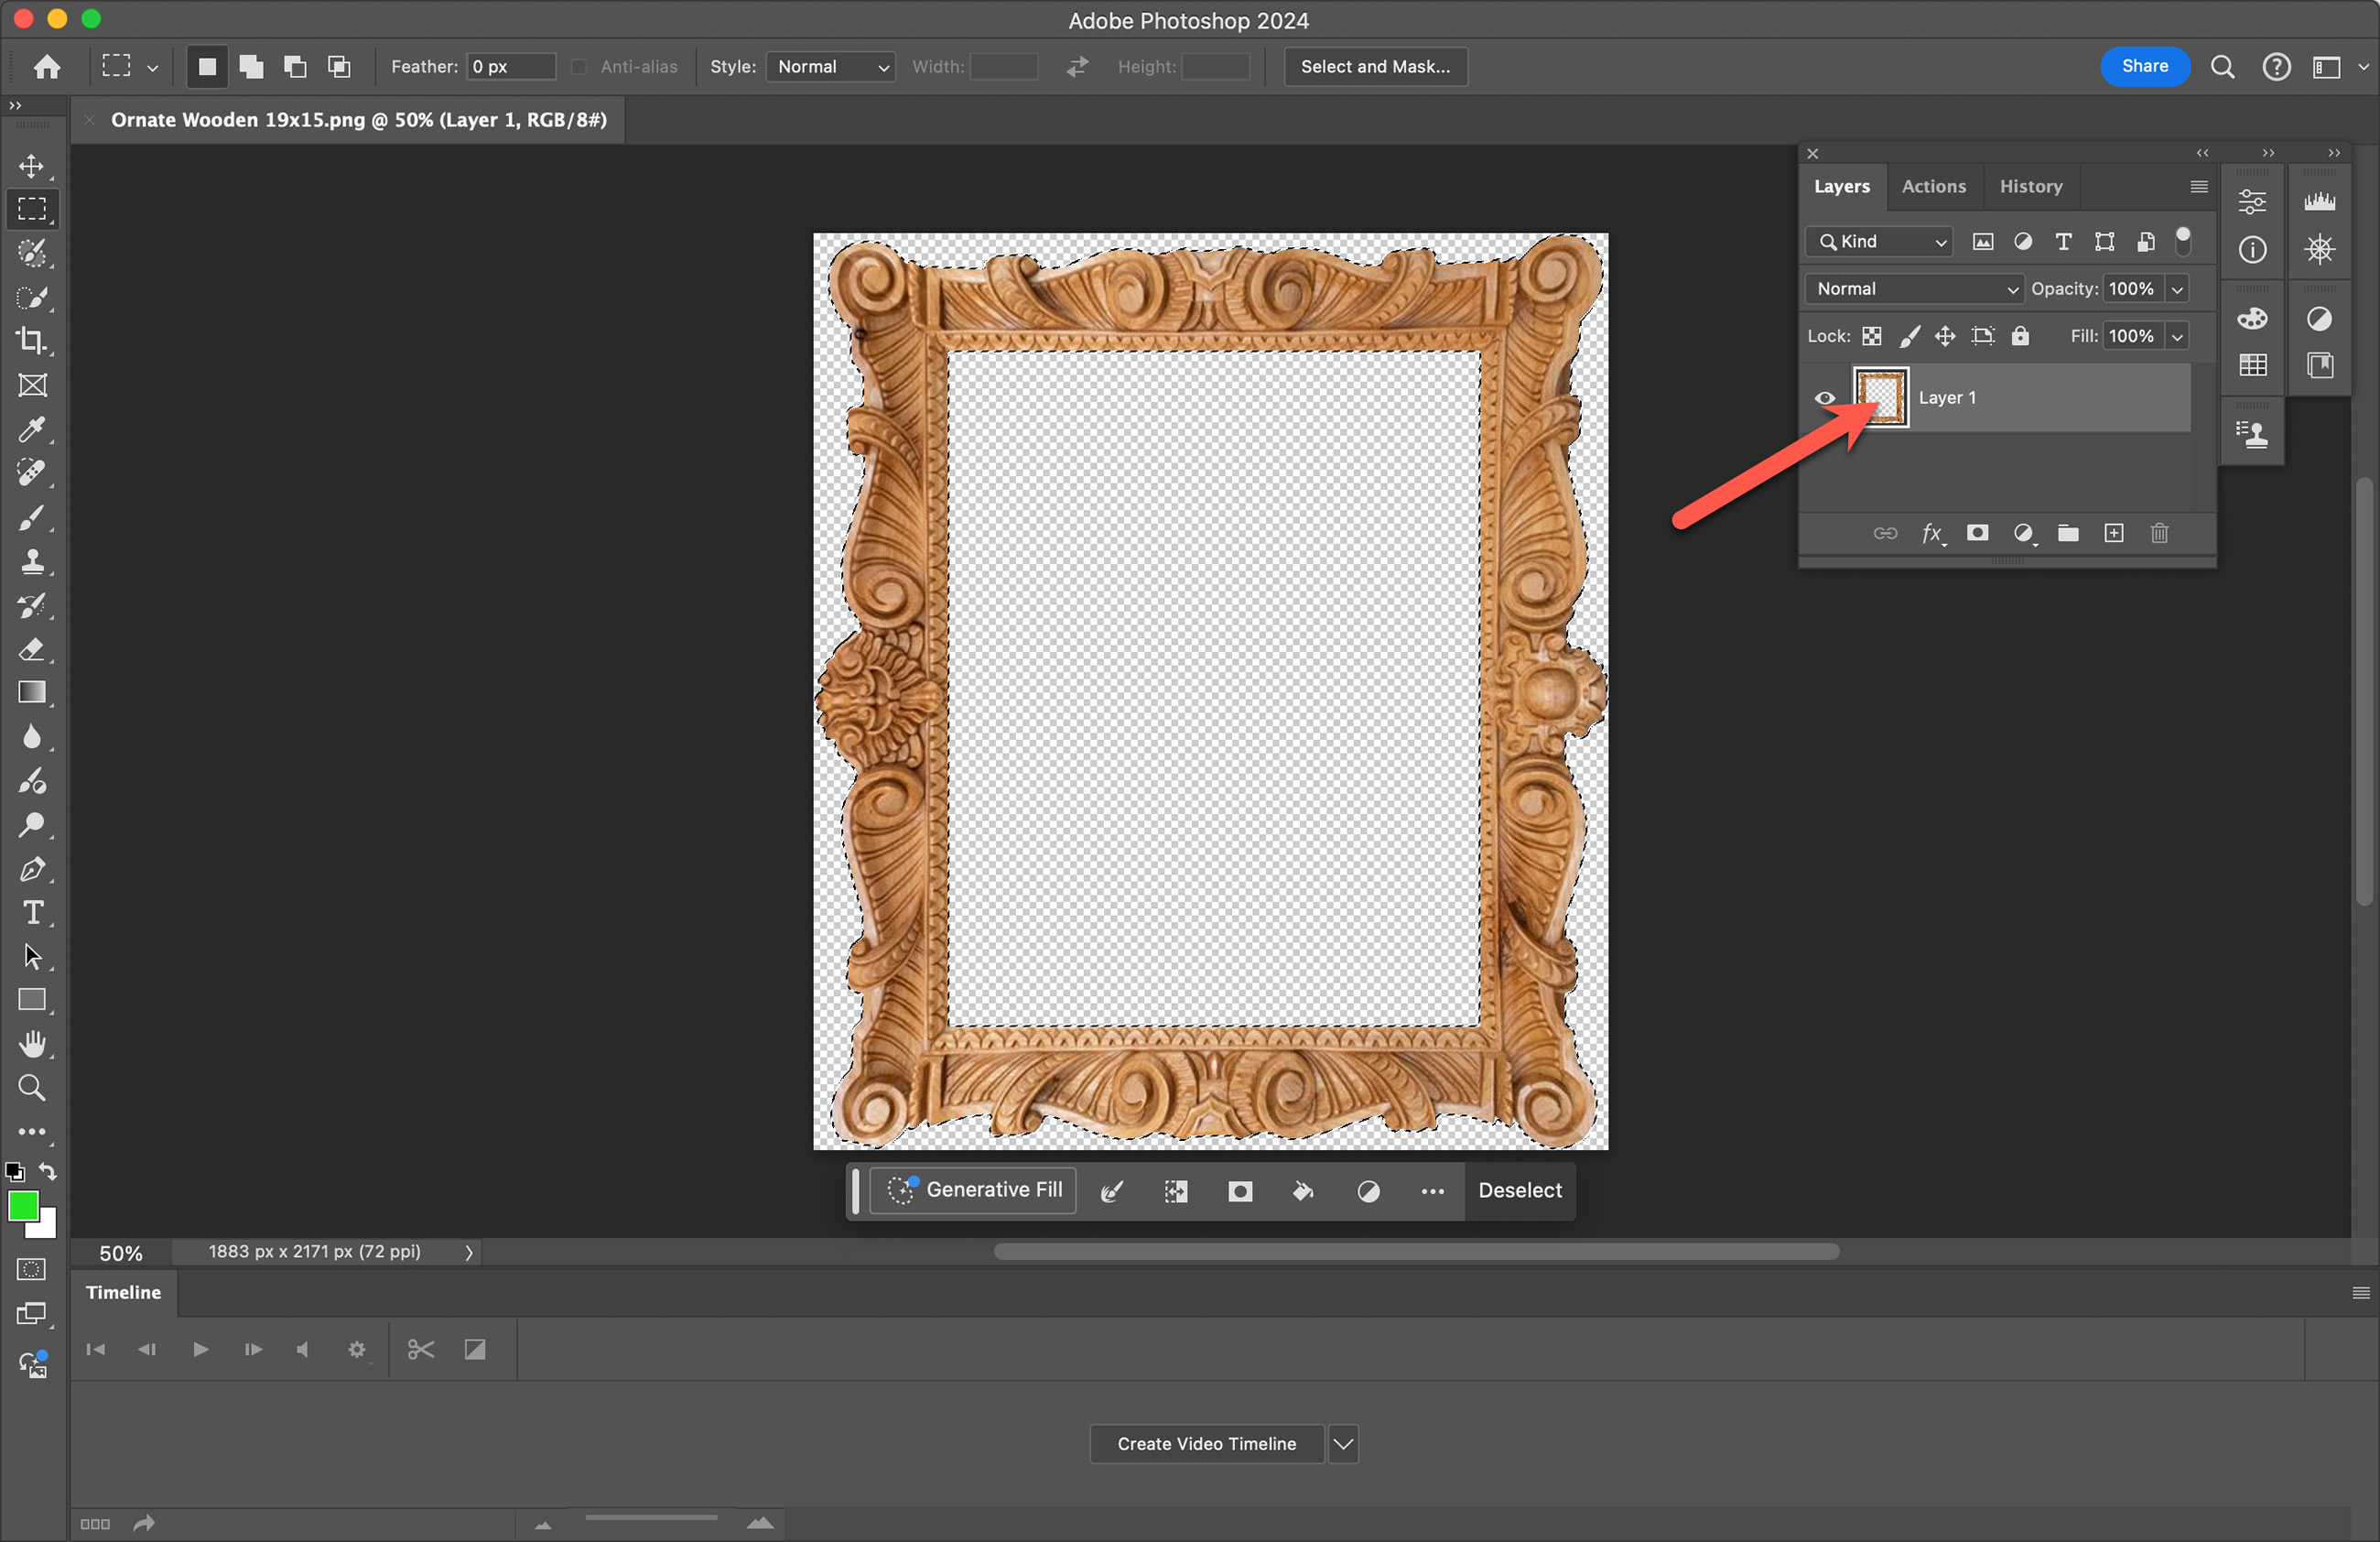The image size is (2380, 1542).
Task: Click the green foreground color swatch
Action: (23, 1206)
